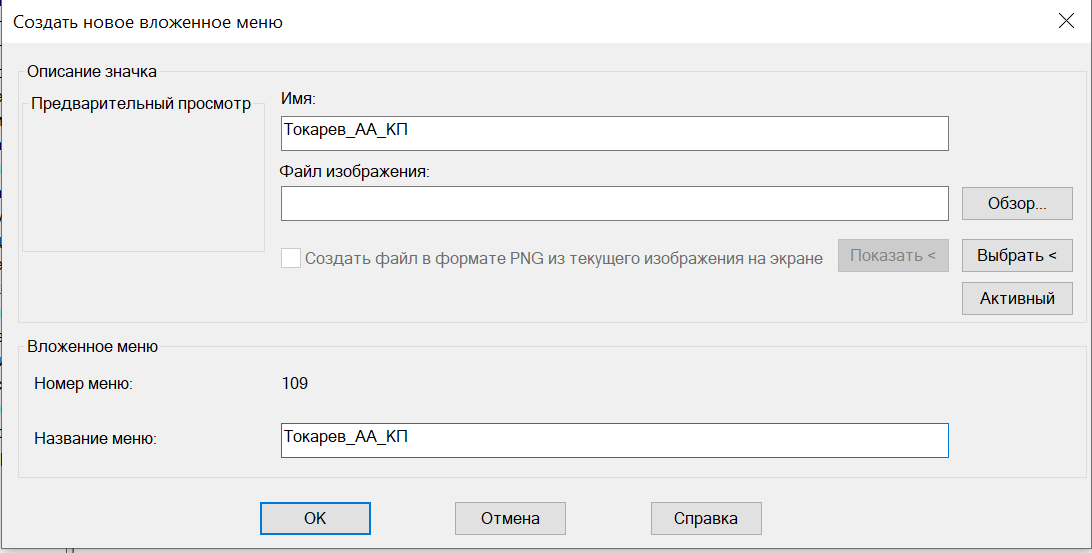Click the Описание значка group heading
This screenshot has height=553, width=1092.
(x=92, y=72)
